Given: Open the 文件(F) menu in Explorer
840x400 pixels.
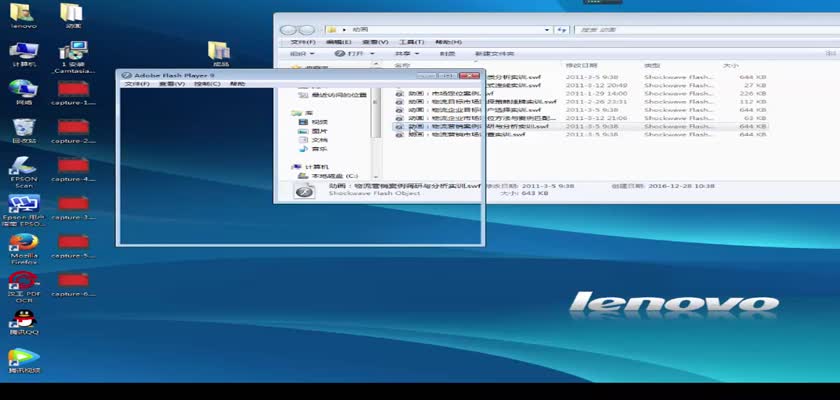Looking at the screenshot, I should [x=302, y=42].
